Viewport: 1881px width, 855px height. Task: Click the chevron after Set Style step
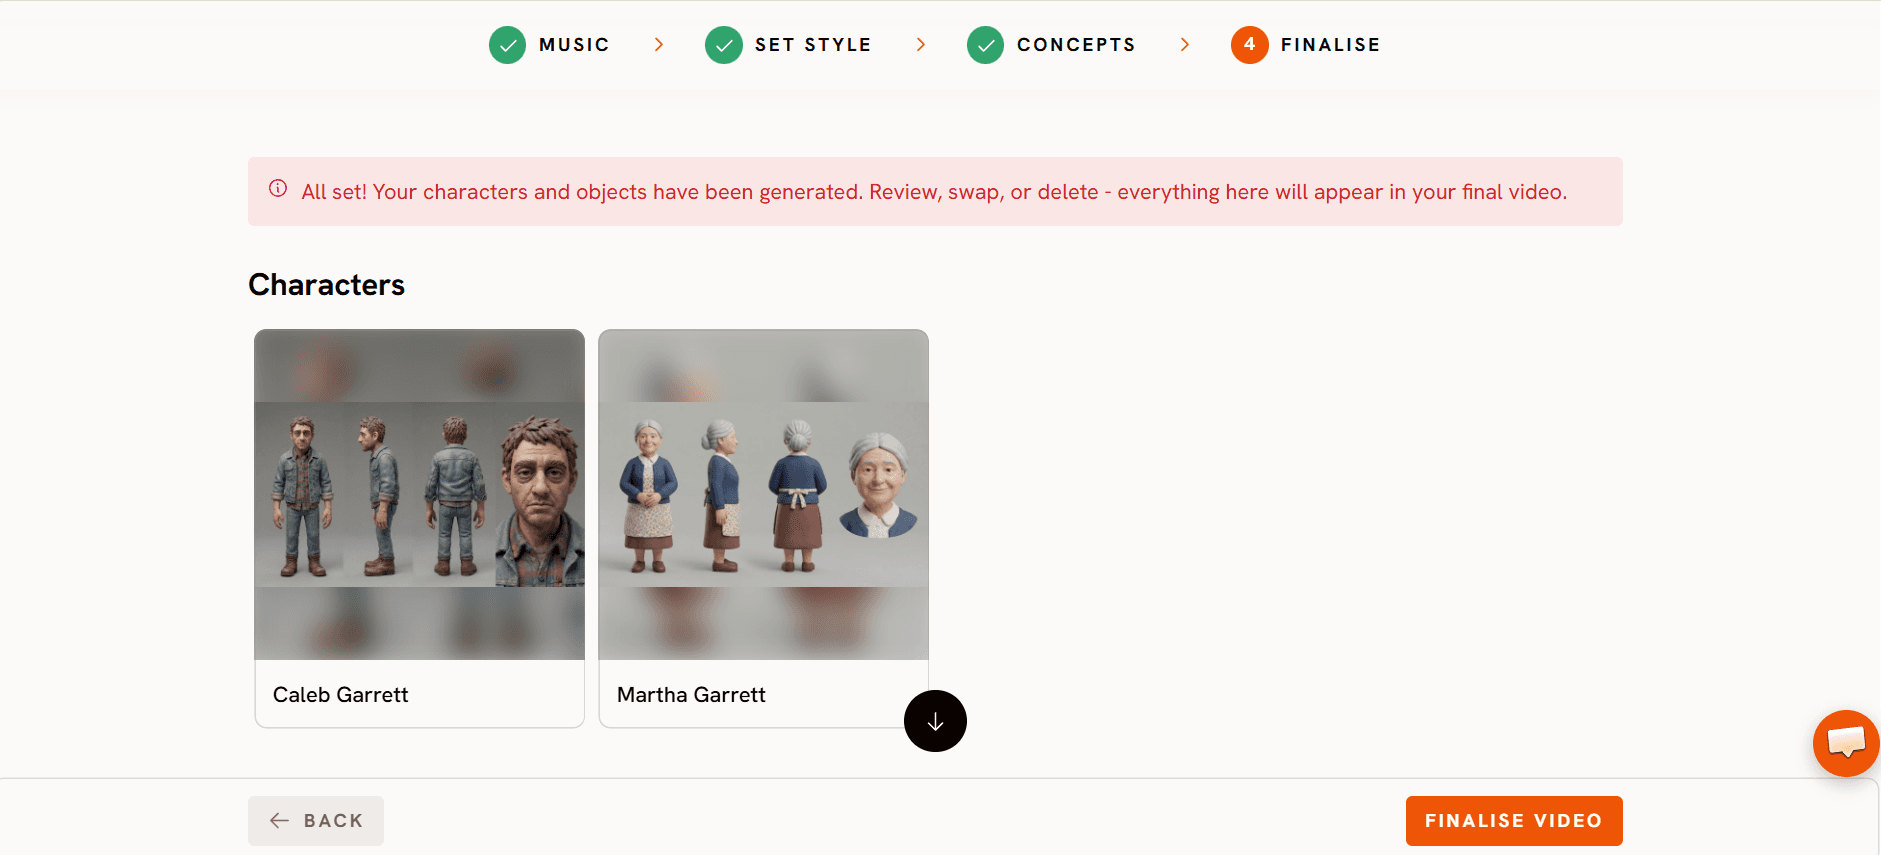coord(921,45)
